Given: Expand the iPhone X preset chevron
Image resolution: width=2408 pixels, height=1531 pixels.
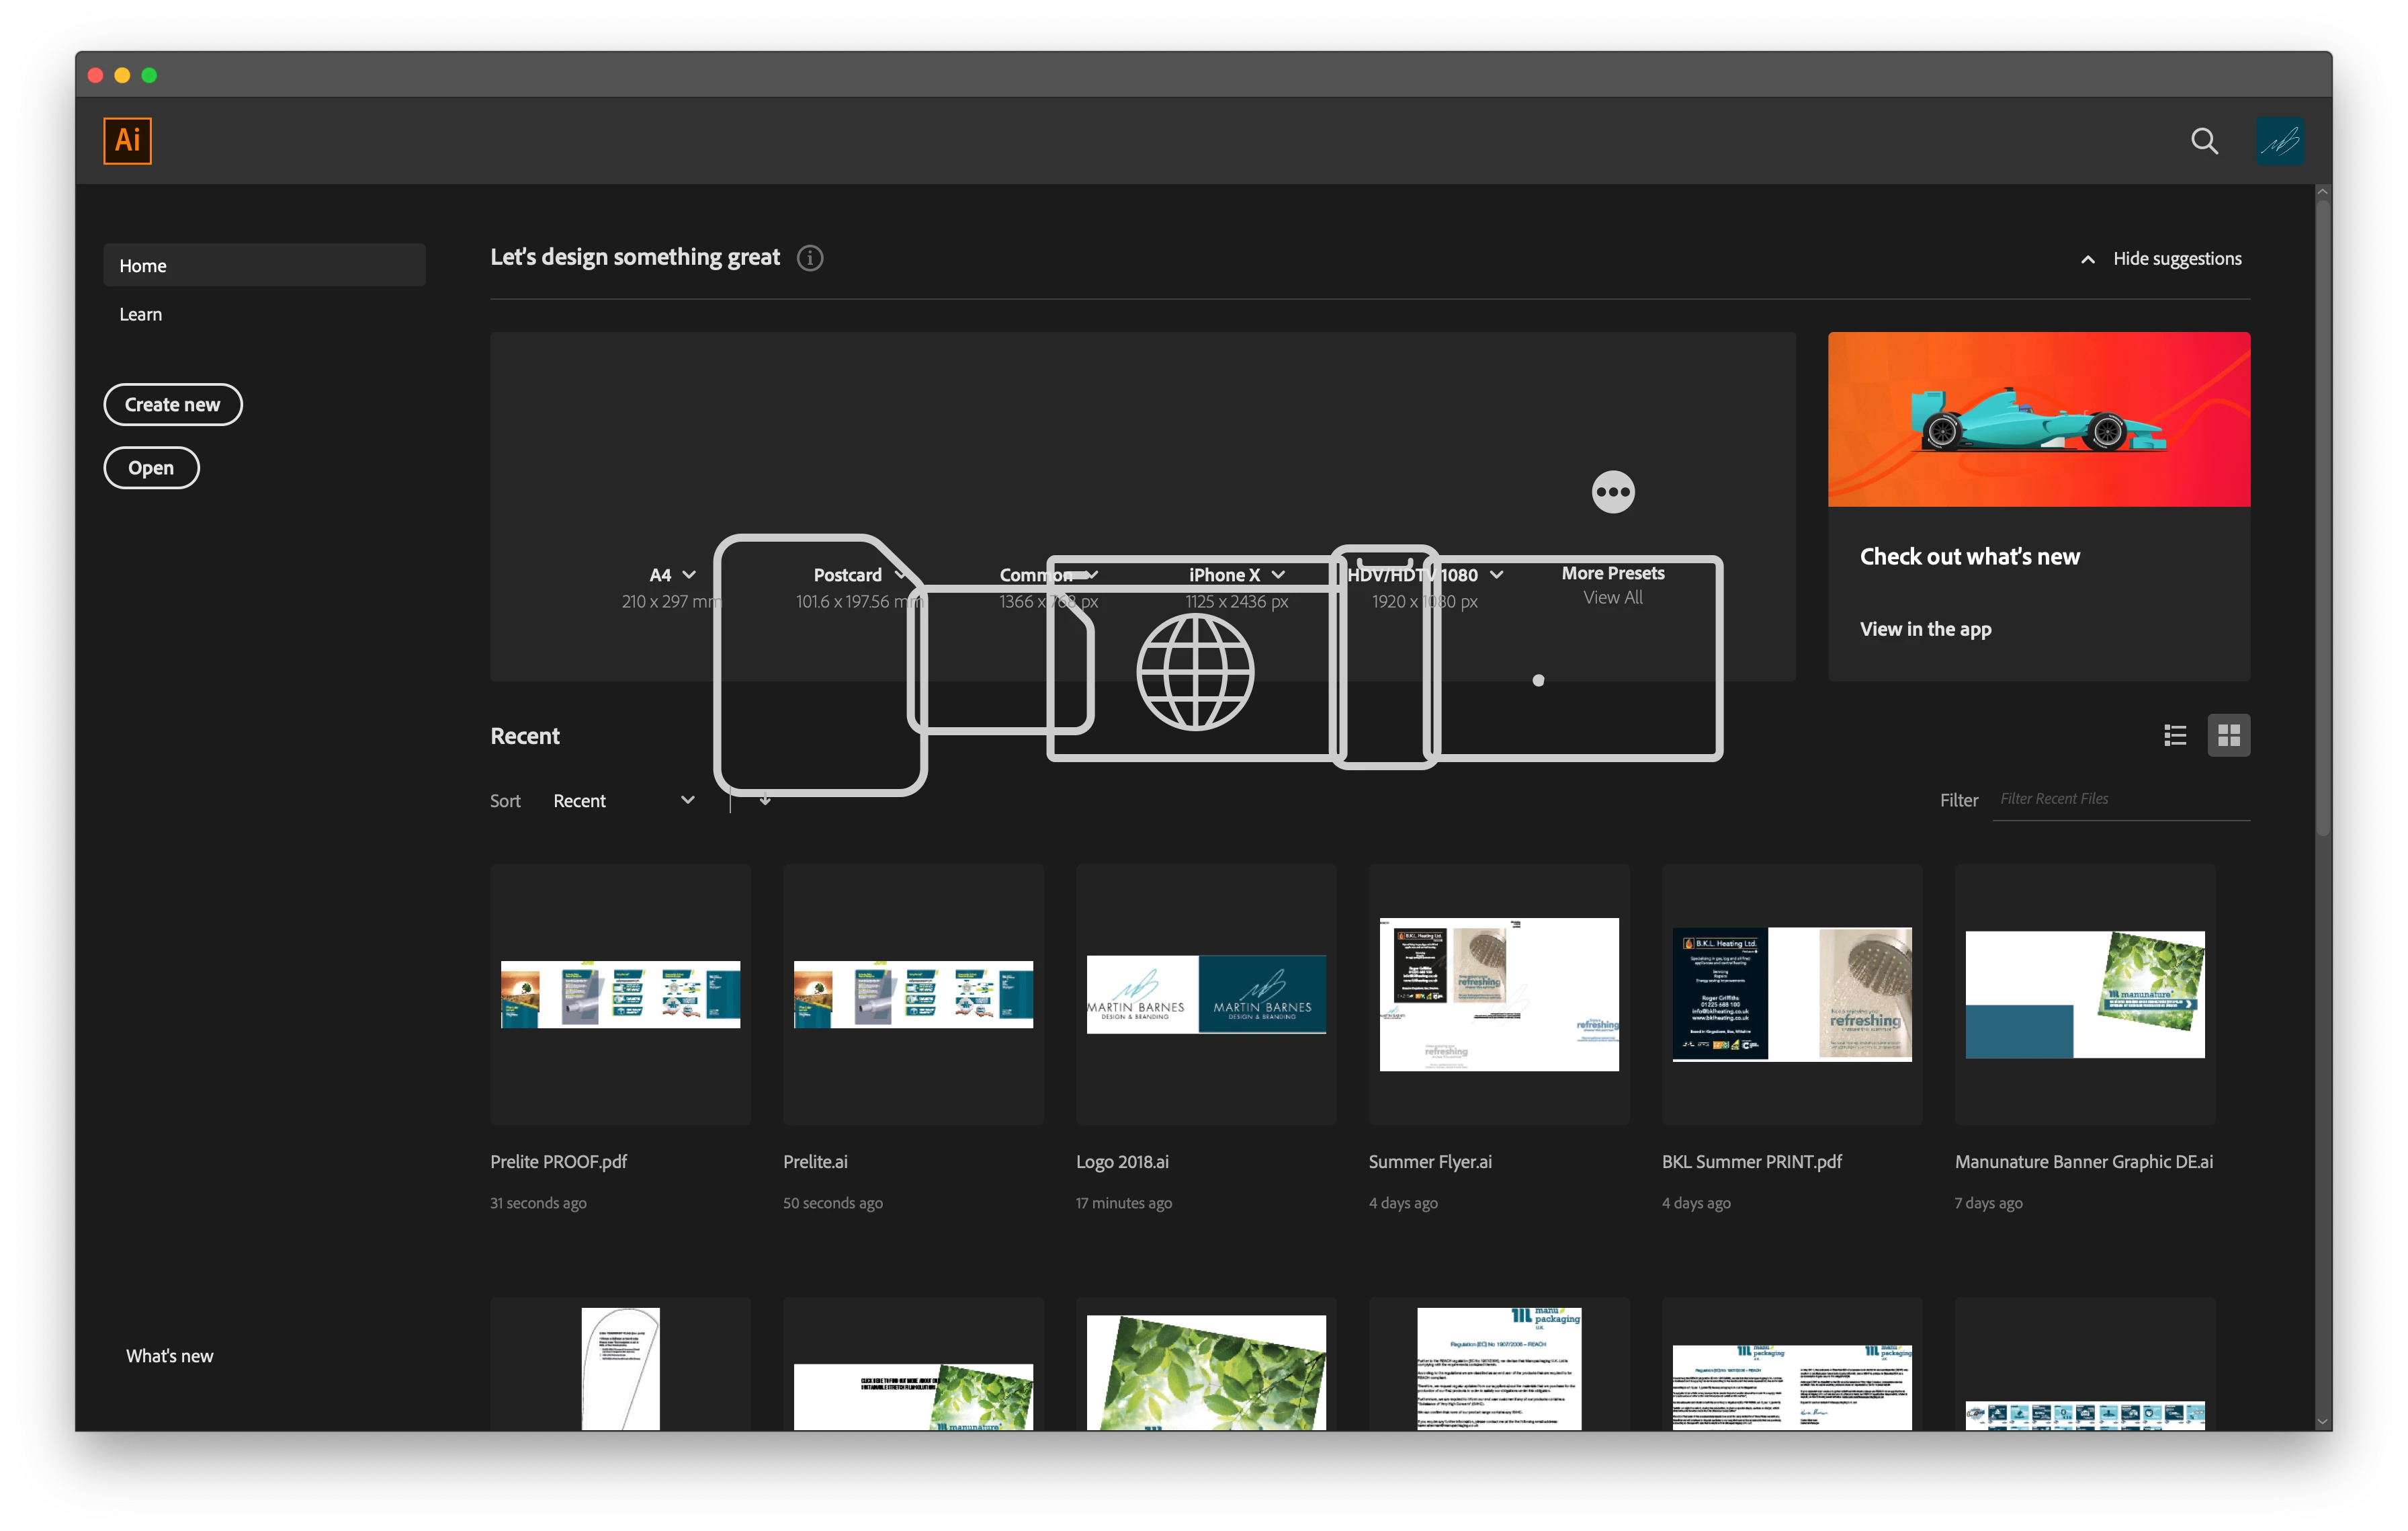Looking at the screenshot, I should pyautogui.click(x=1278, y=575).
